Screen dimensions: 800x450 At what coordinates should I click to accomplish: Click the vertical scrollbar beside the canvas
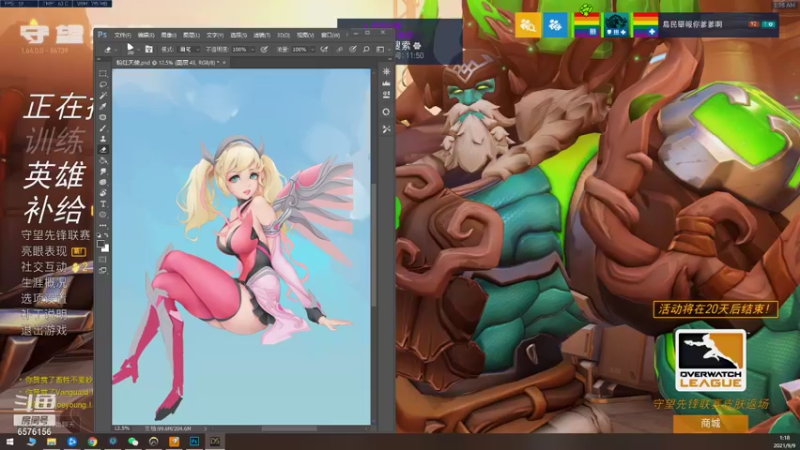point(374,245)
